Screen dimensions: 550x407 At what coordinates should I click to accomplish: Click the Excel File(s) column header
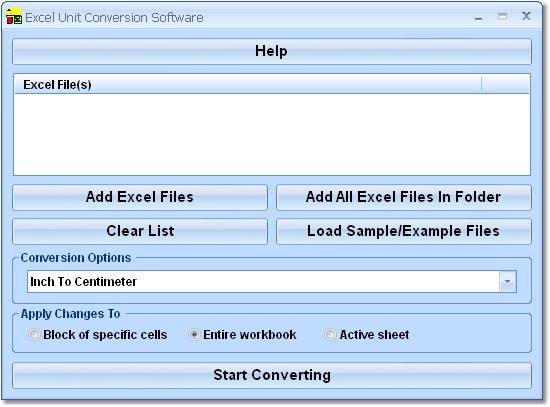[248, 85]
